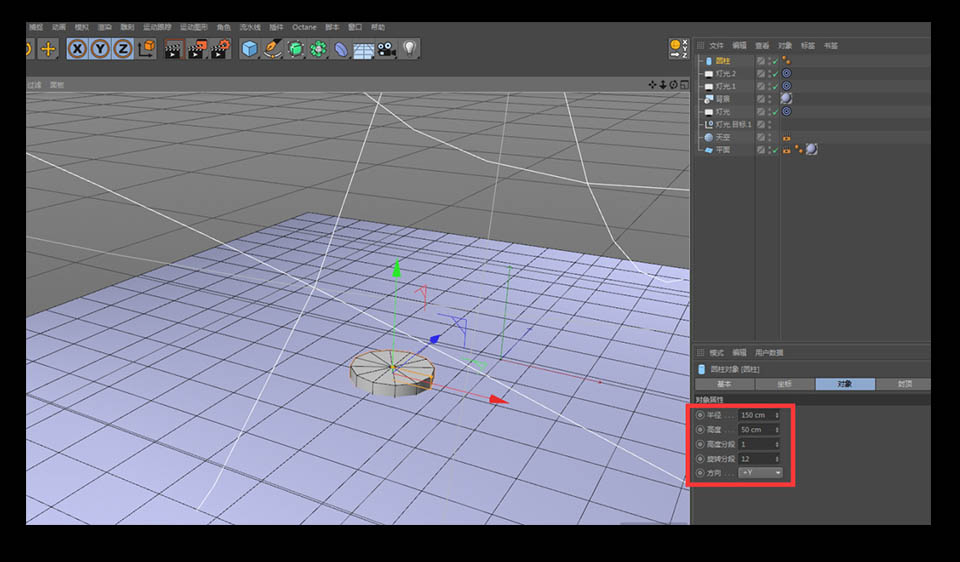Toggle the green enable check for 平面

point(775,149)
